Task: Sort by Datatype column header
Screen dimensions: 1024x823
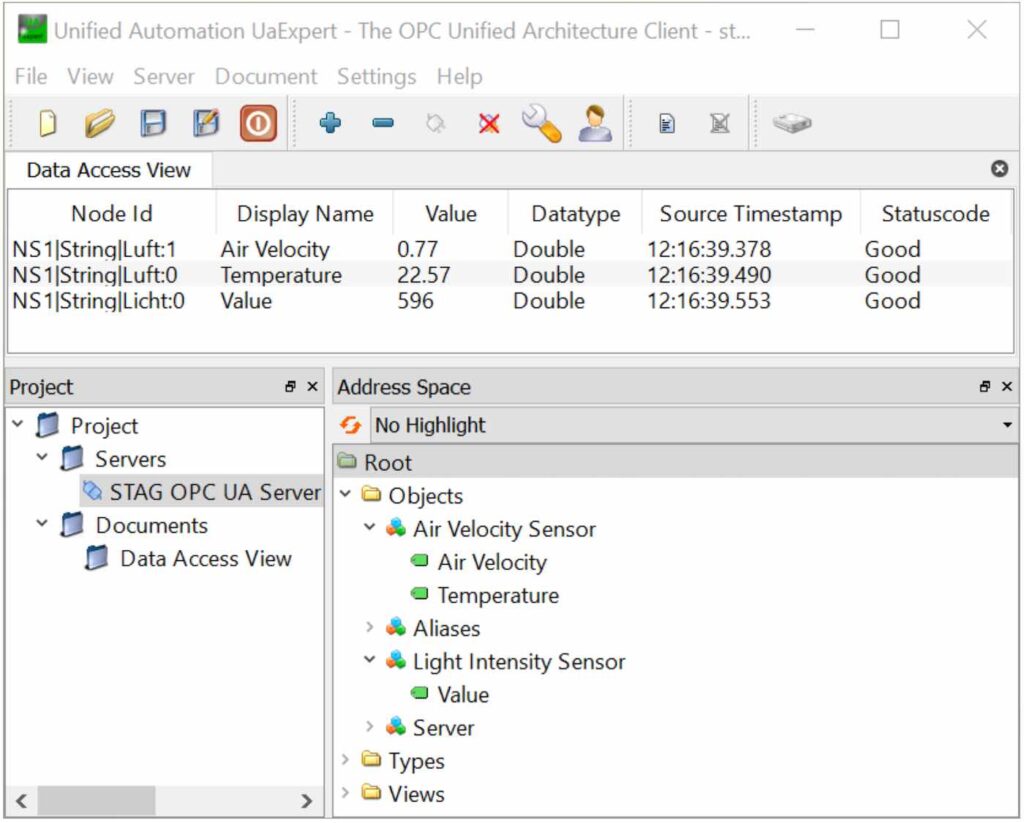Action: tap(575, 214)
